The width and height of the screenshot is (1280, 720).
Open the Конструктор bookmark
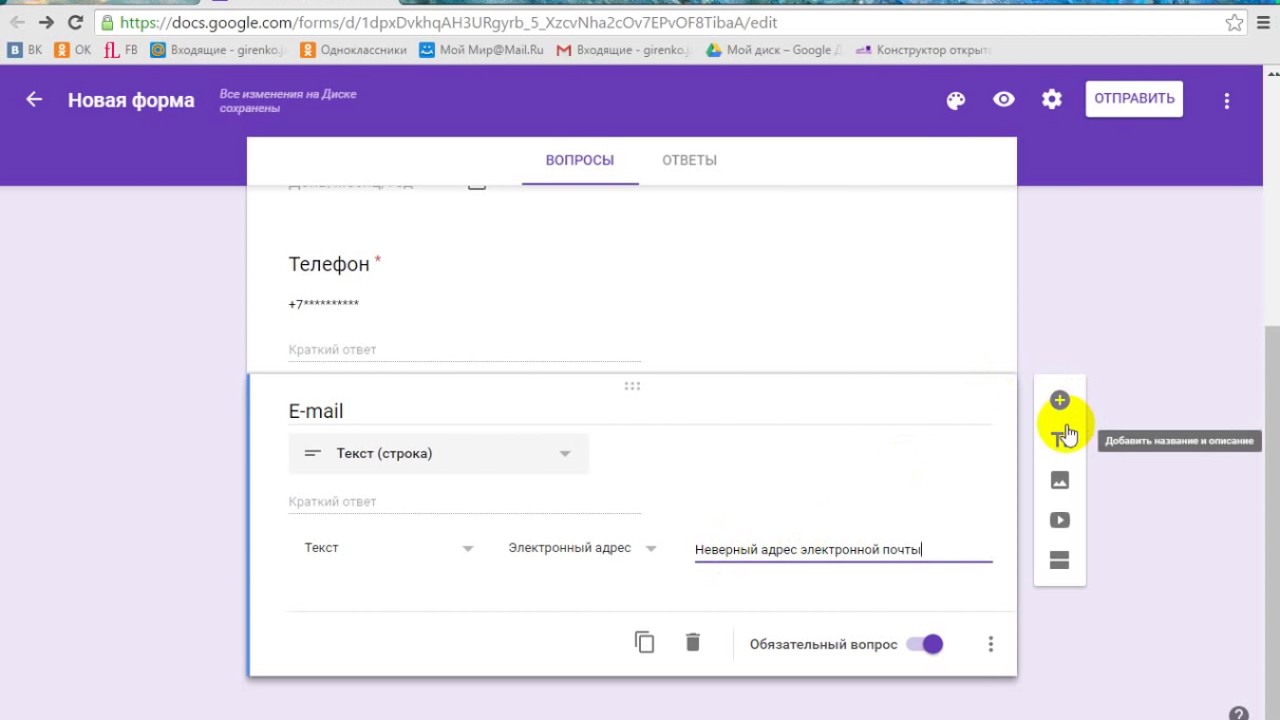[x=923, y=49]
